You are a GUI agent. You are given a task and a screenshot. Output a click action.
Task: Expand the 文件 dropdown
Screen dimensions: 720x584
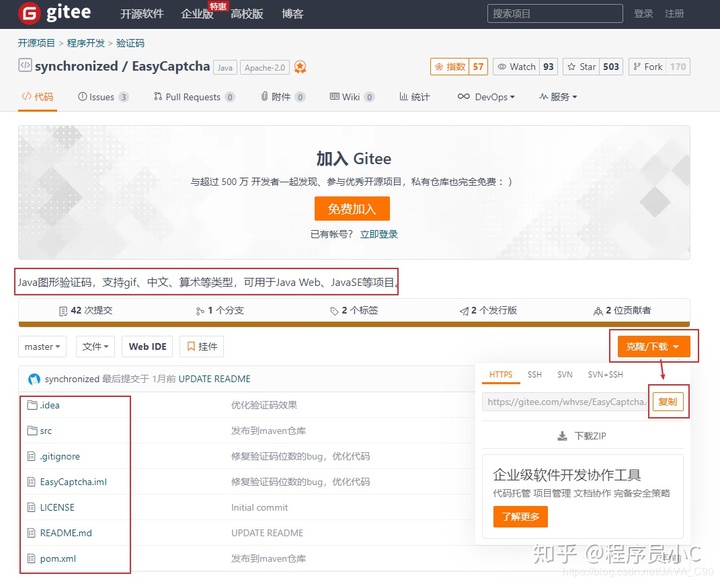coord(96,347)
